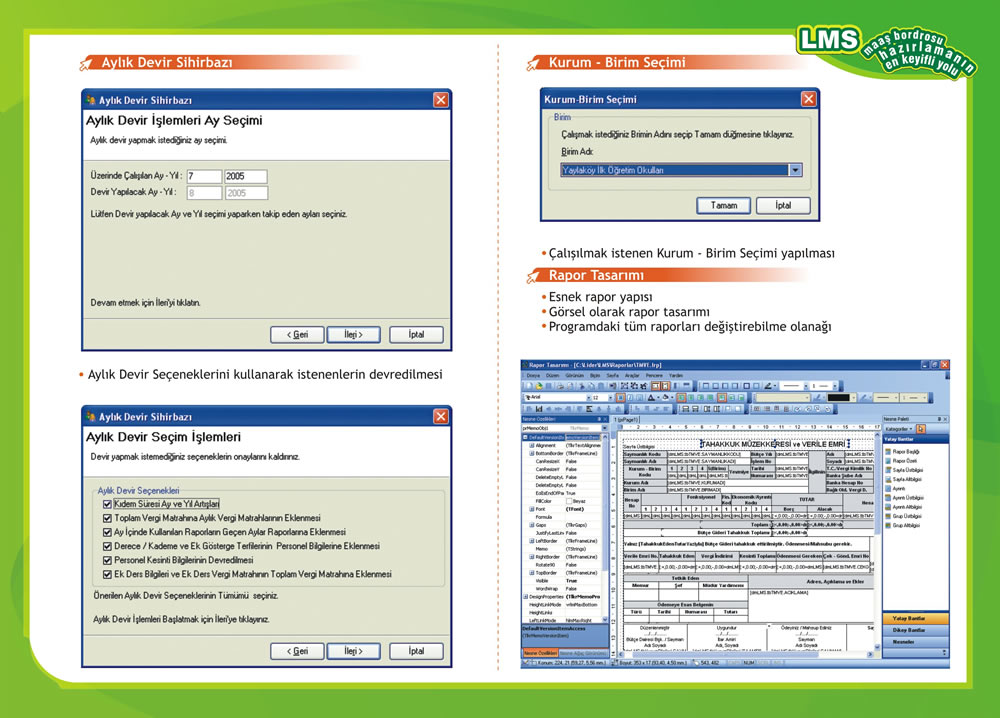The image size is (1000, 718).
Task: Close the Nesne Paleti panel
Action: [x=945, y=419]
